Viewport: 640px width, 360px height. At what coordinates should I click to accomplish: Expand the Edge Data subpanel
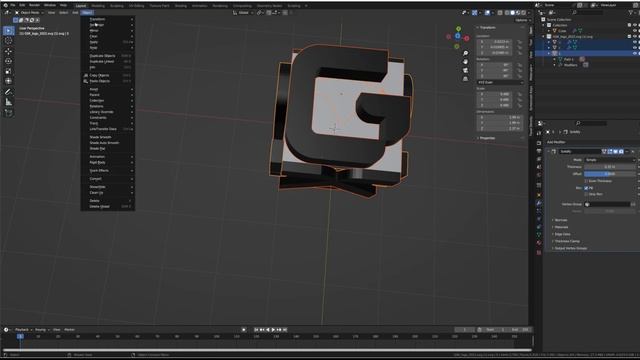[561, 234]
